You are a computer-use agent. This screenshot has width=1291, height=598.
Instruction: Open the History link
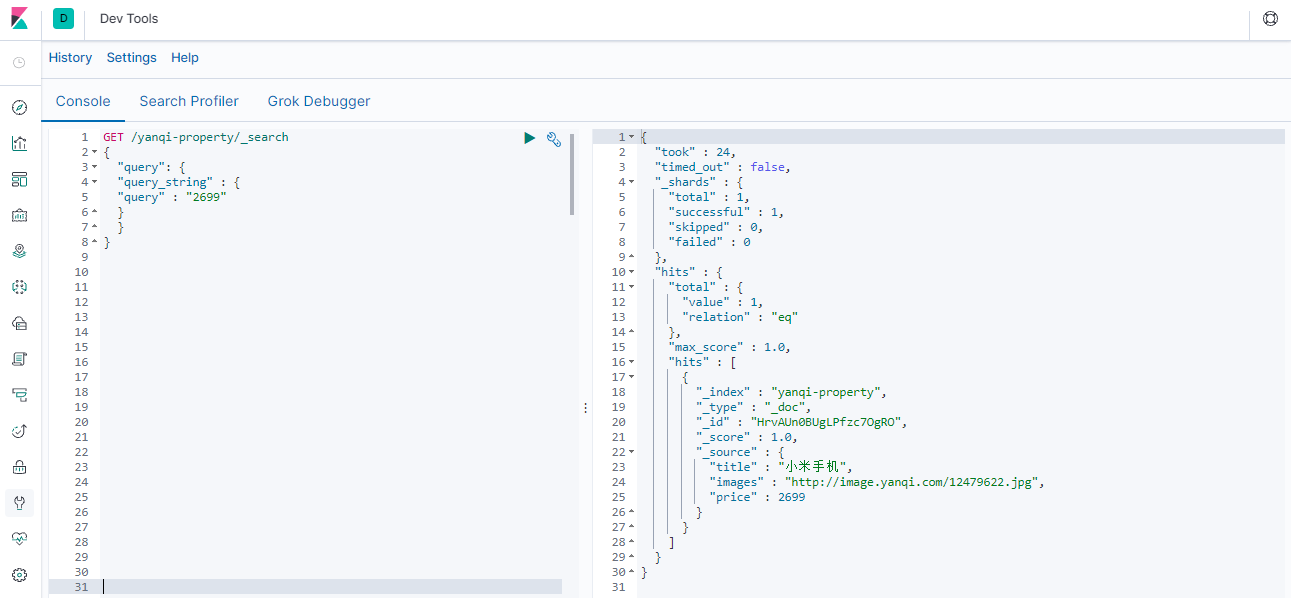(x=70, y=58)
